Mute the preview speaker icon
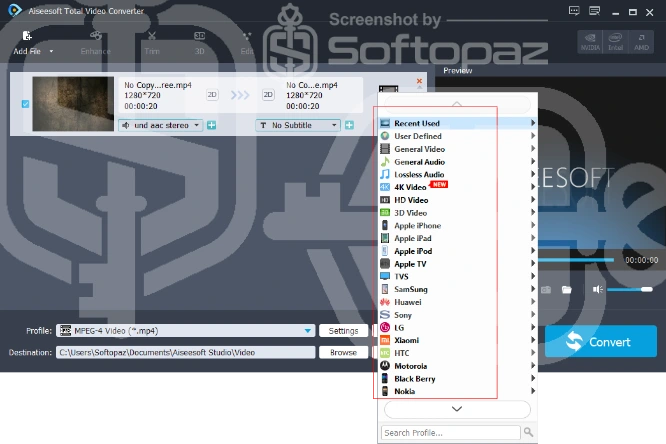666x444 pixels. [x=598, y=289]
